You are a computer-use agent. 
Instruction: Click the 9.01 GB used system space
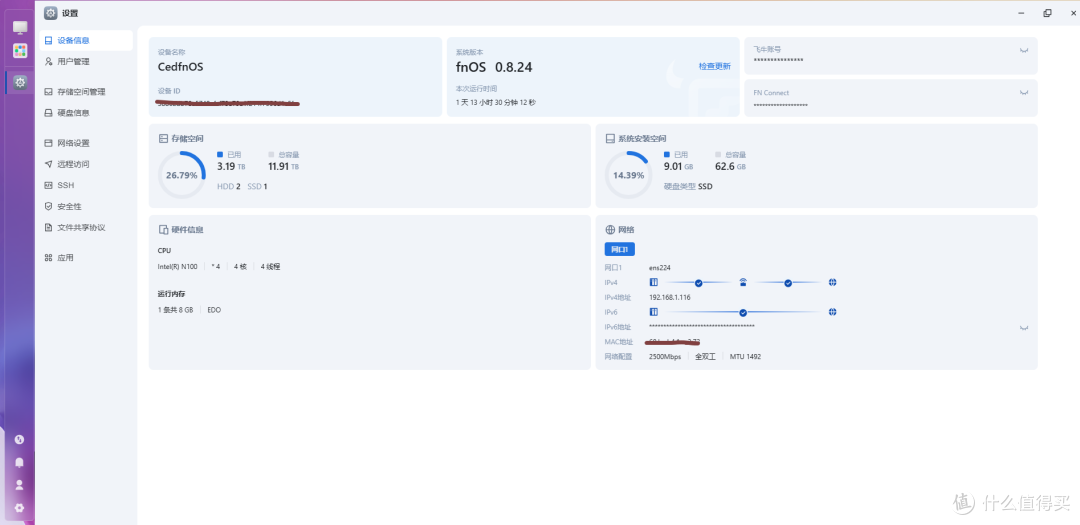pos(678,167)
